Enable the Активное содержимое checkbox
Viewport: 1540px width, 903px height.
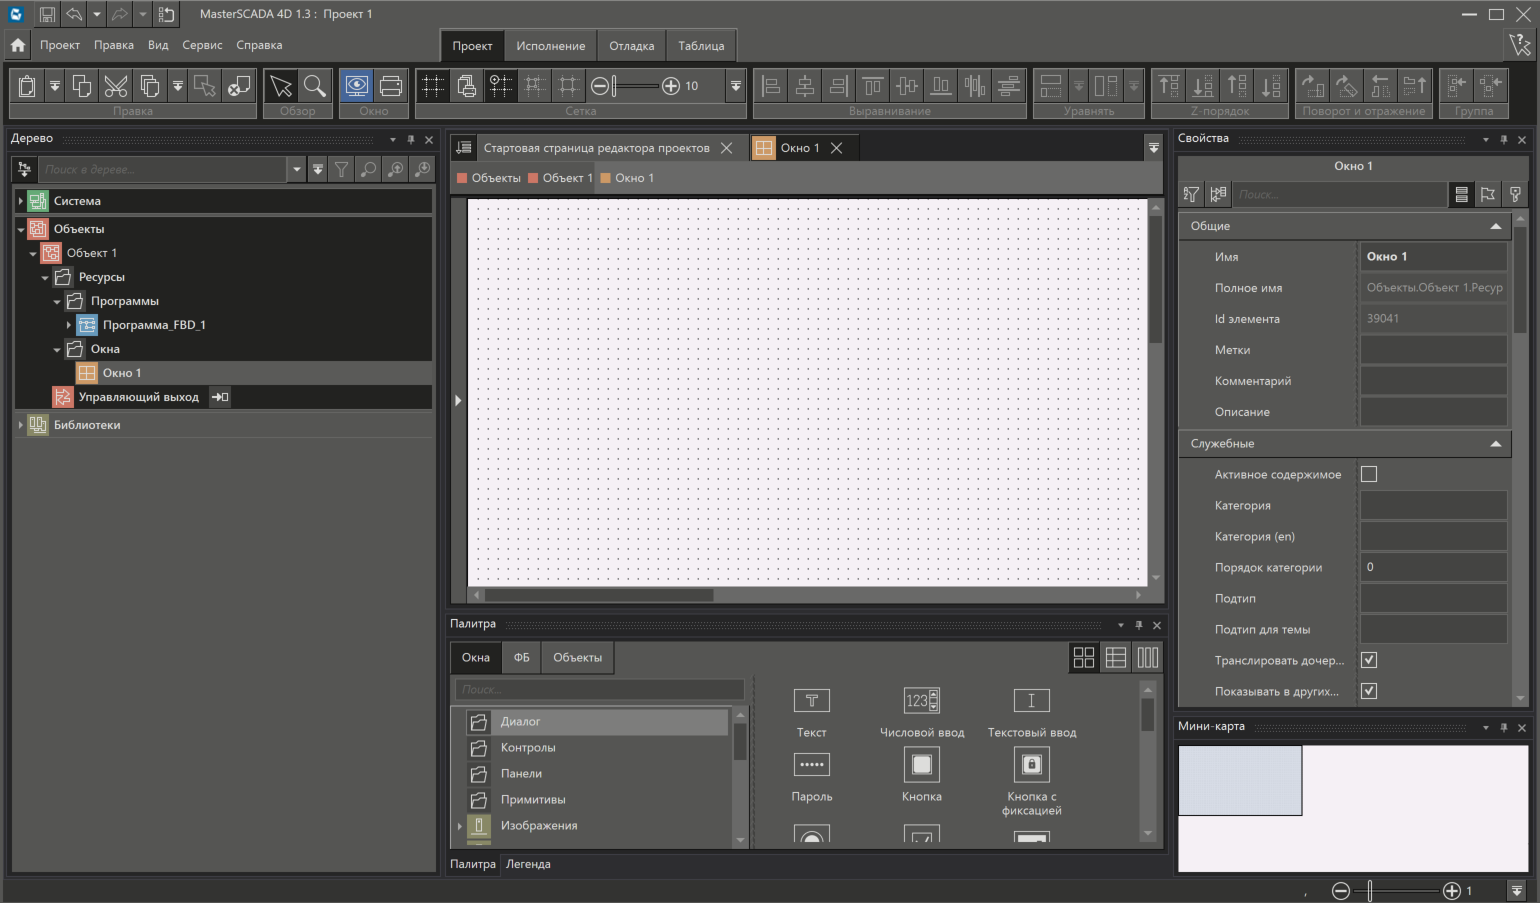(x=1369, y=474)
